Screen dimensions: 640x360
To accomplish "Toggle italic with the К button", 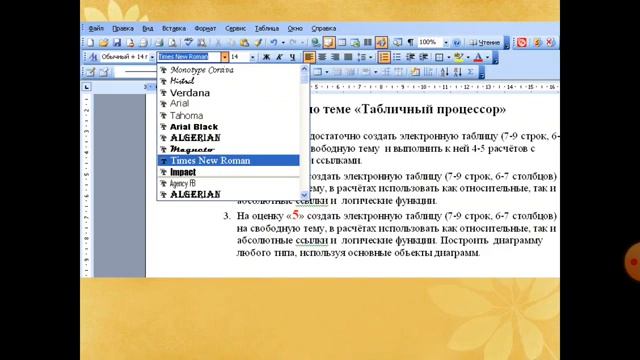I will pos(279,57).
